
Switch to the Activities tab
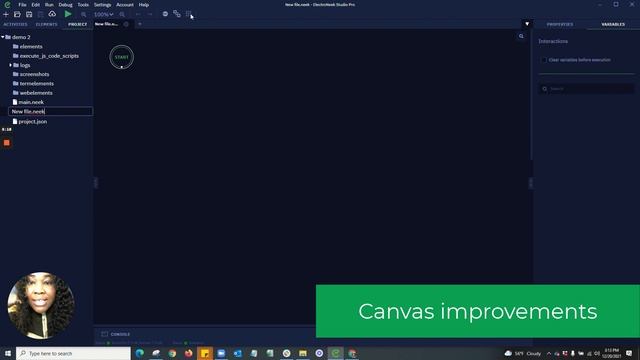coord(16,24)
